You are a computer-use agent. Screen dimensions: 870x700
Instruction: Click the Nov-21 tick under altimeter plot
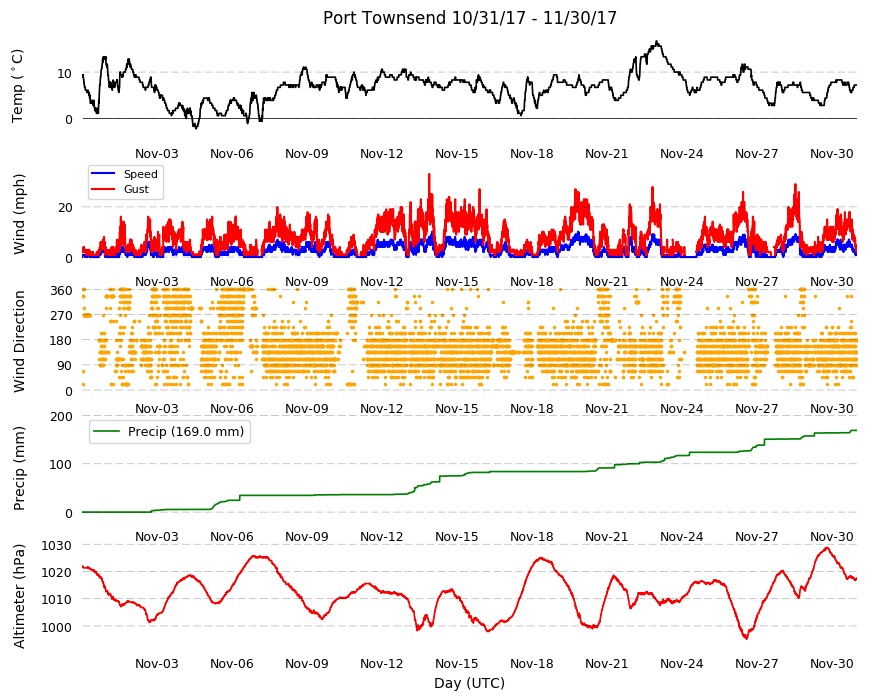[x=606, y=663]
